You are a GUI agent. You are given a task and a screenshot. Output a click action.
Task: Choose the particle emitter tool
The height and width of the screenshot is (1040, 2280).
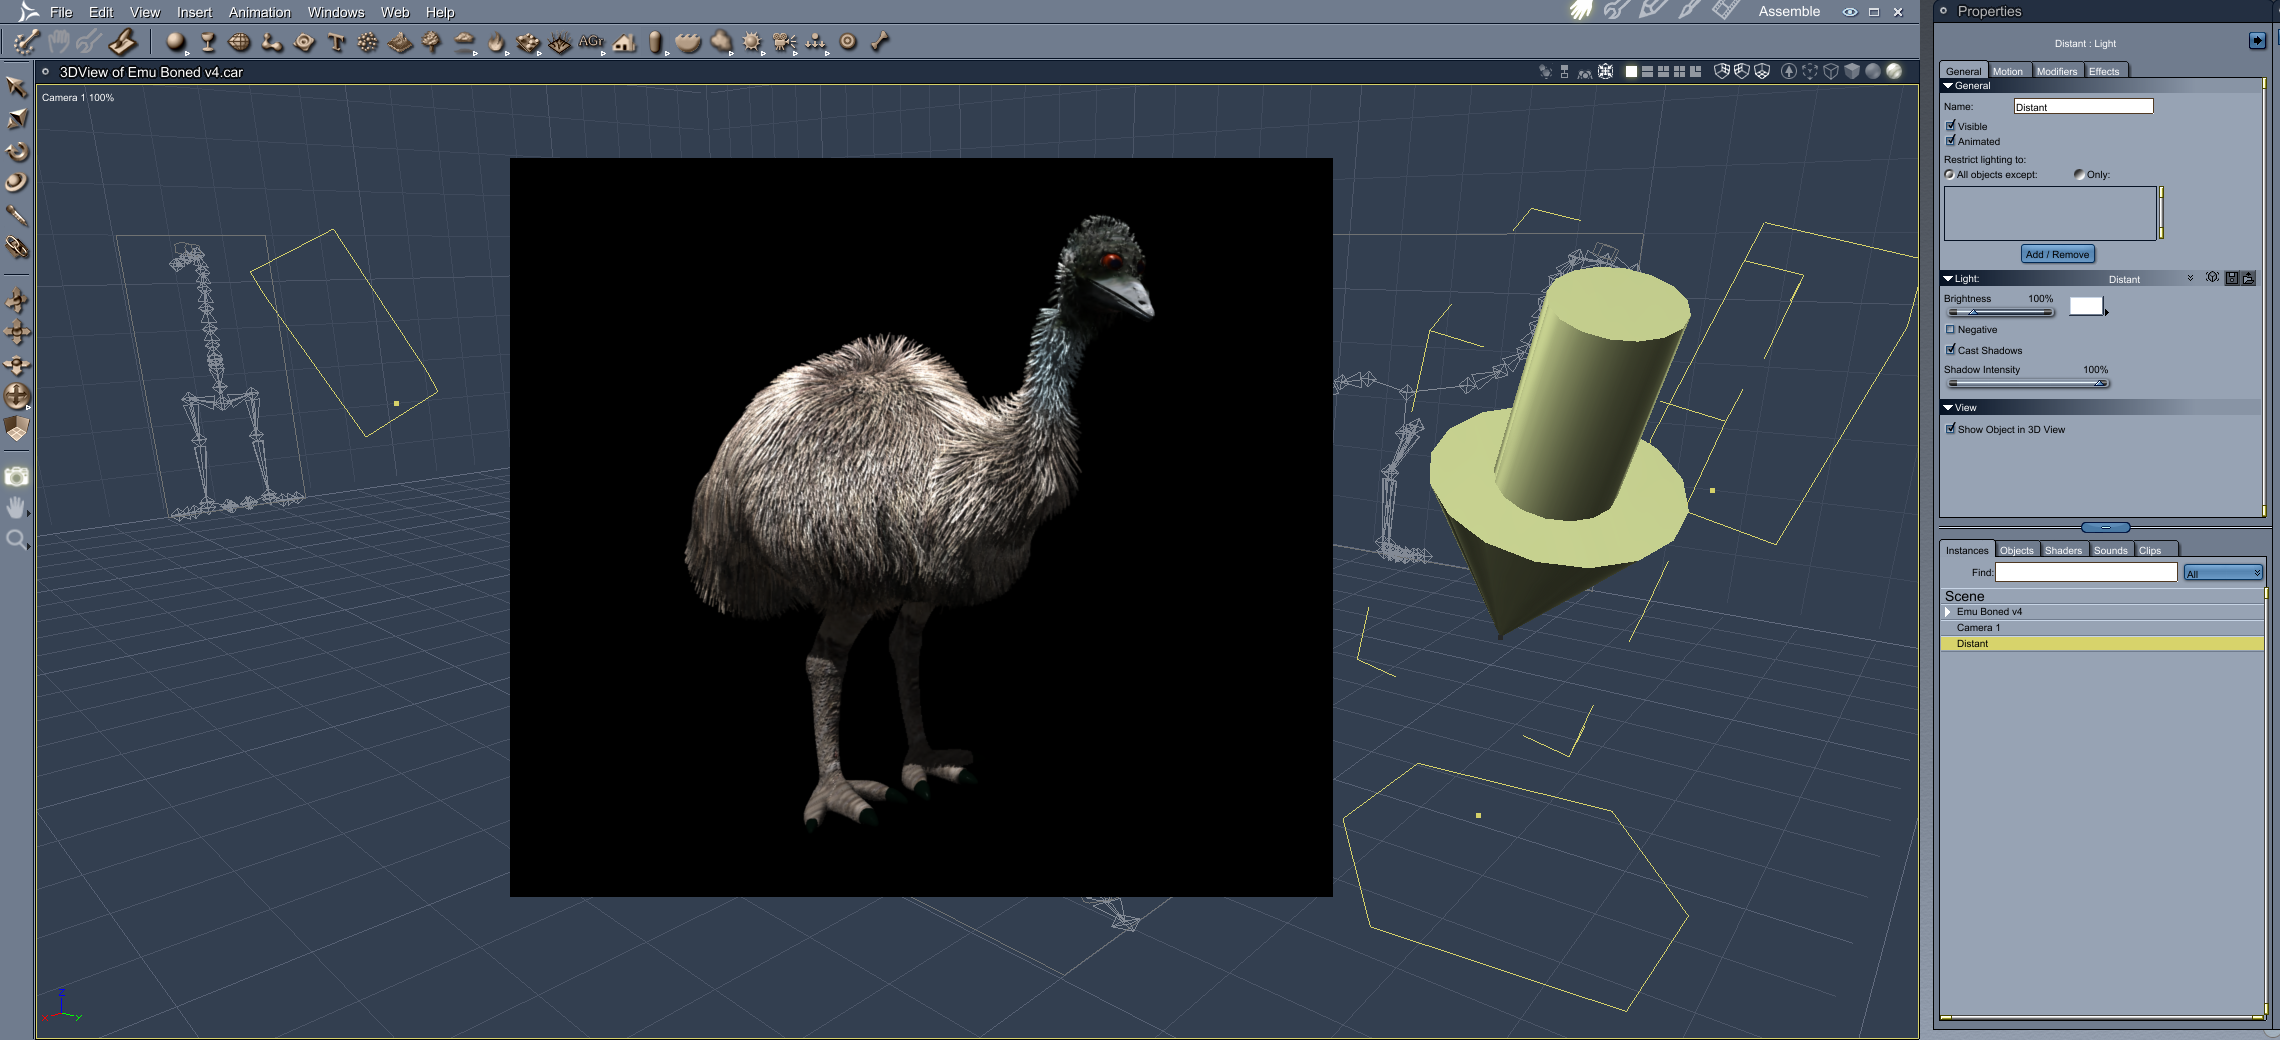368,42
